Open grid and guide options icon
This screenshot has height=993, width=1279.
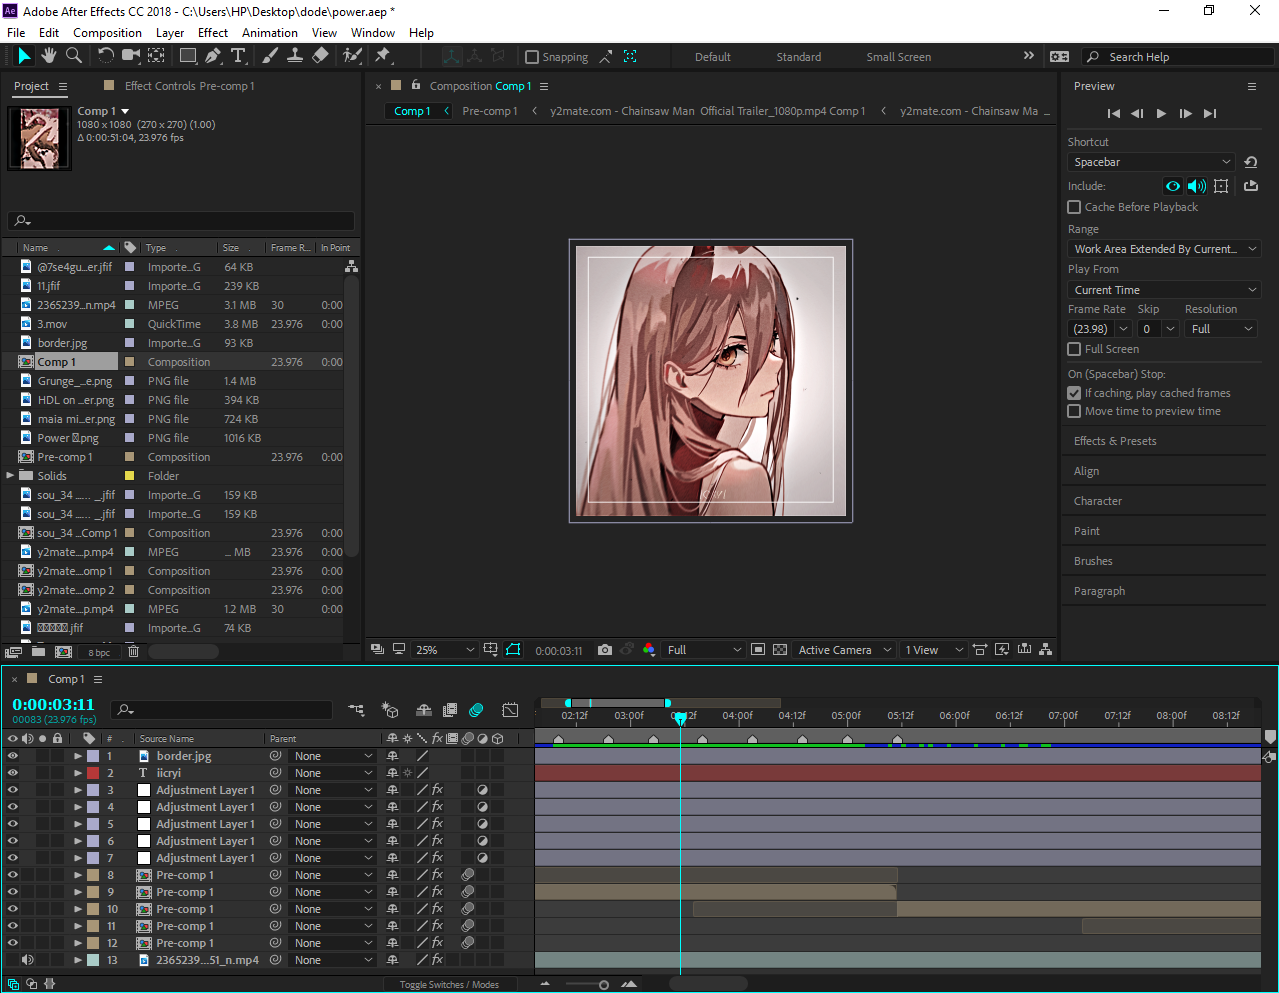(x=491, y=650)
